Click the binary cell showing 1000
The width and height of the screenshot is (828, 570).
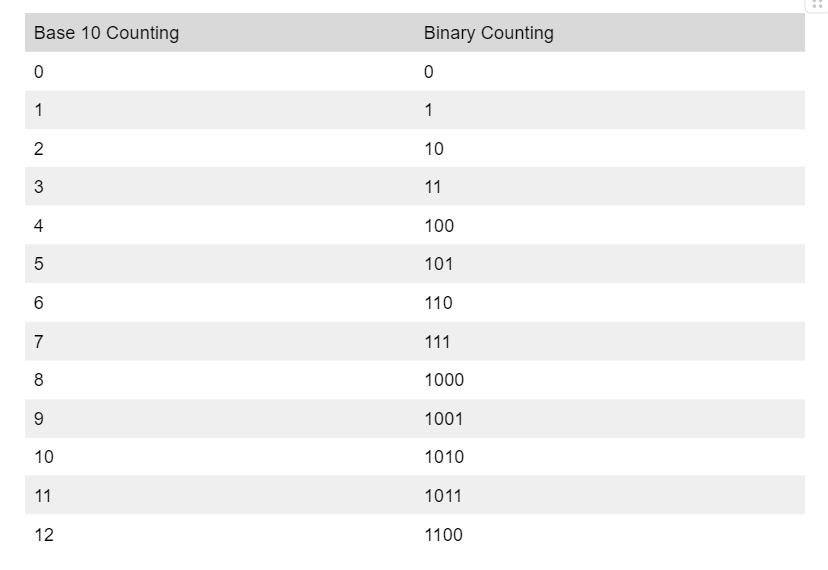coord(444,380)
